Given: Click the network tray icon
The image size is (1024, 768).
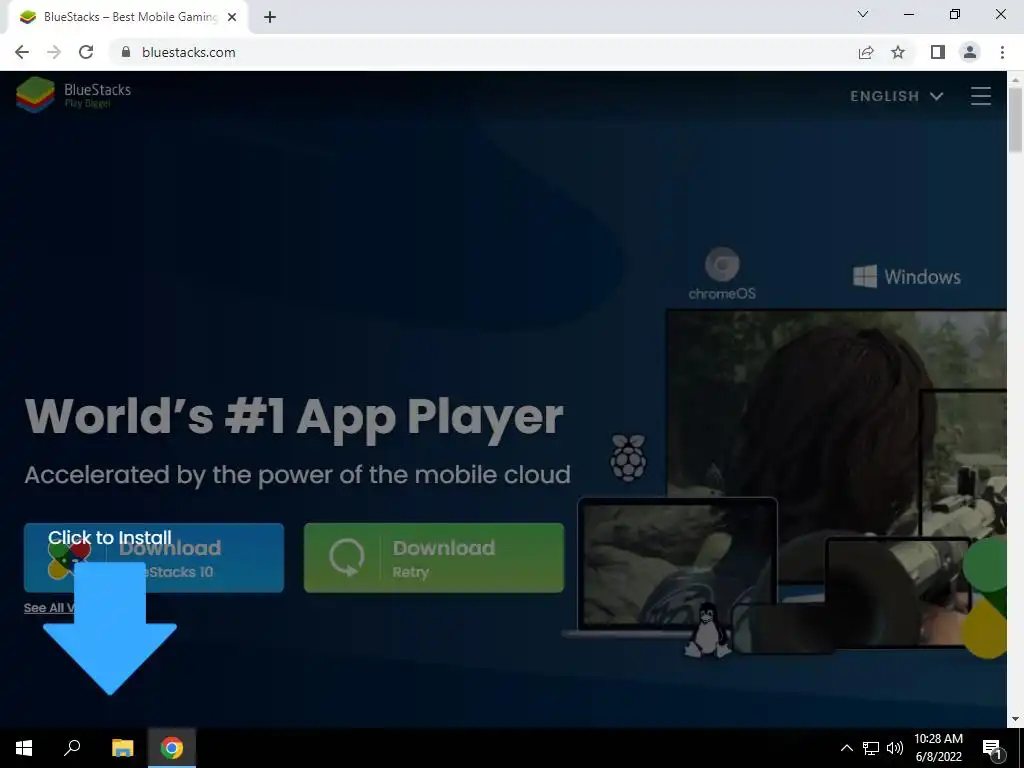Looking at the screenshot, I should (x=871, y=748).
